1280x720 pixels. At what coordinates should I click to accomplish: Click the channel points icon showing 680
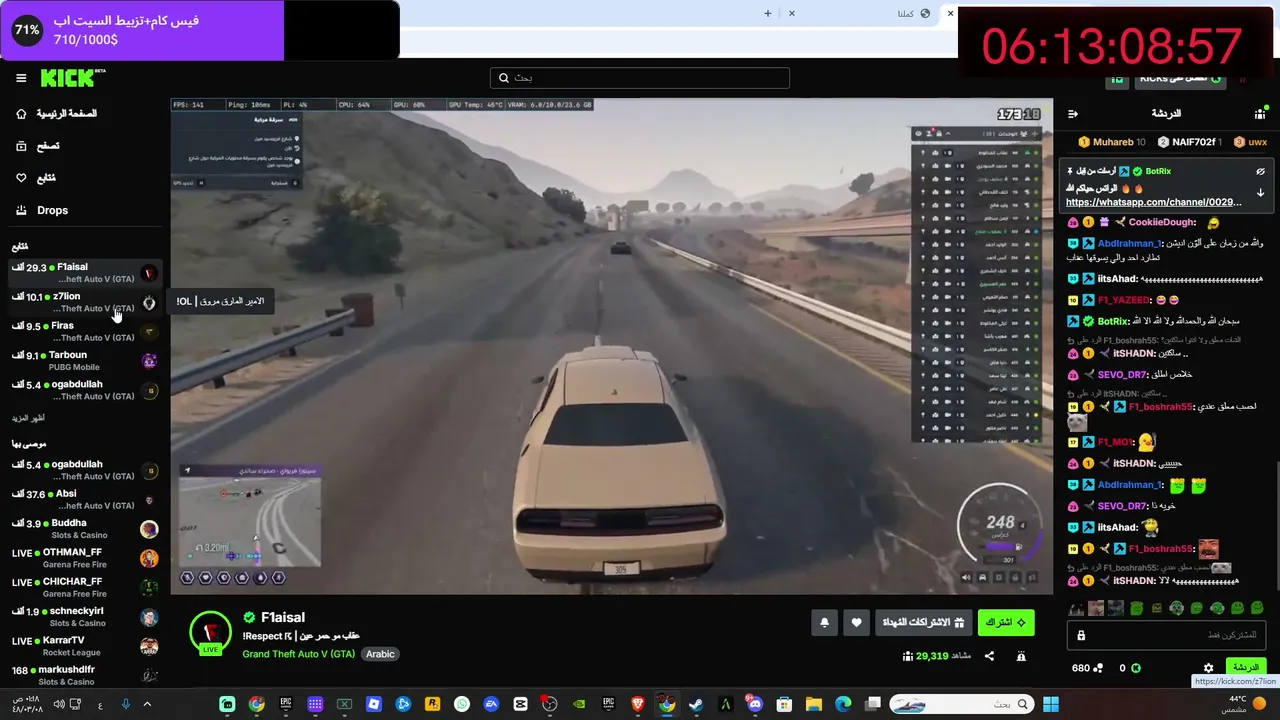[1097, 668]
